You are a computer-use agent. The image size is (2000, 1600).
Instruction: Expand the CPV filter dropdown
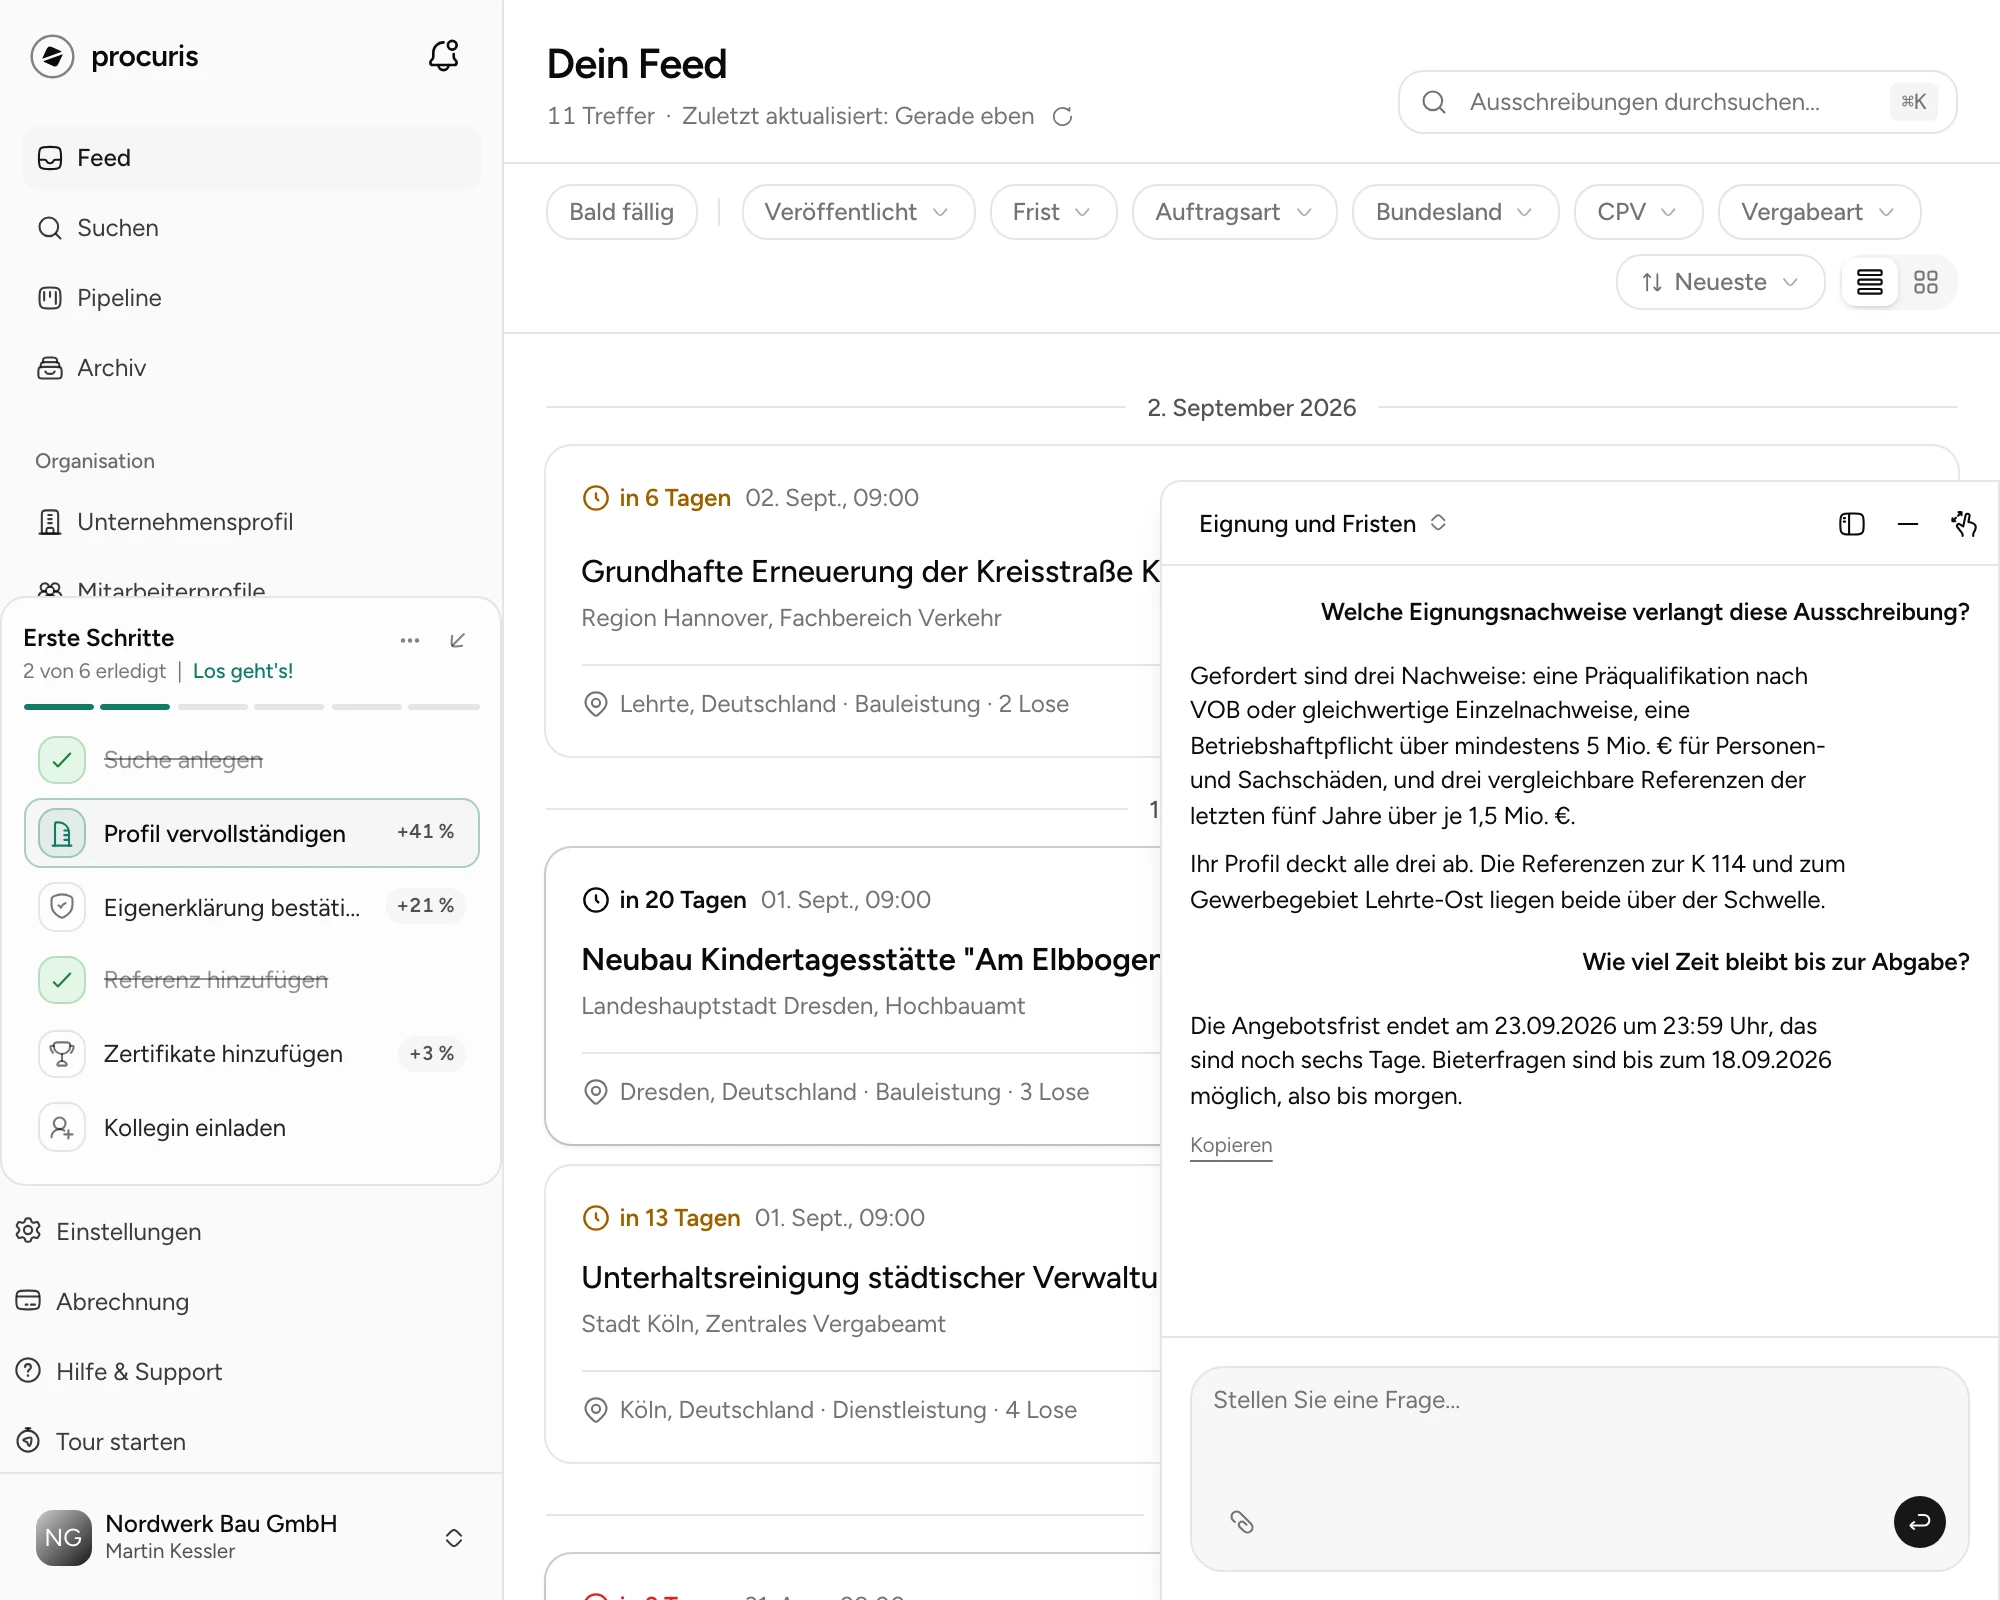tap(1637, 212)
